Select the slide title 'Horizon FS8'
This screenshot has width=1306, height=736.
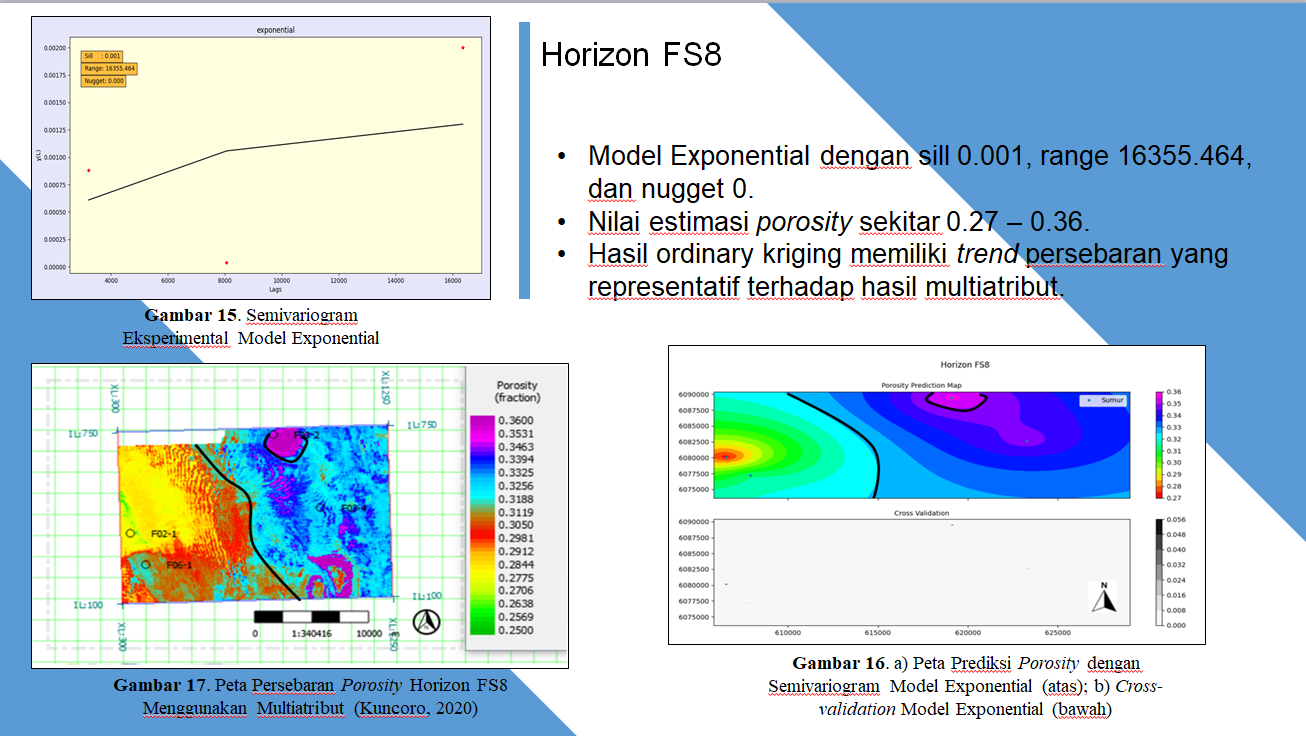point(631,54)
